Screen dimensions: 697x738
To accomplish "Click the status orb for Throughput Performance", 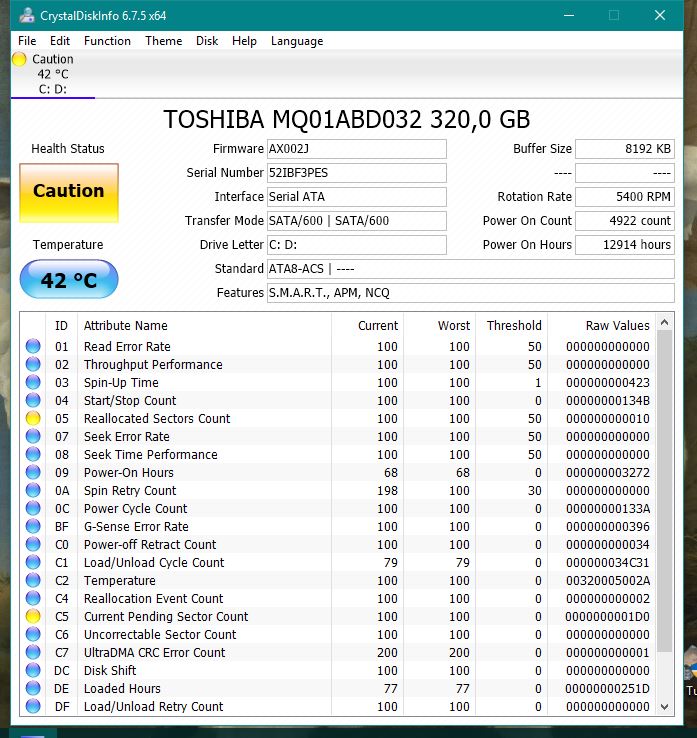I will [x=33, y=364].
